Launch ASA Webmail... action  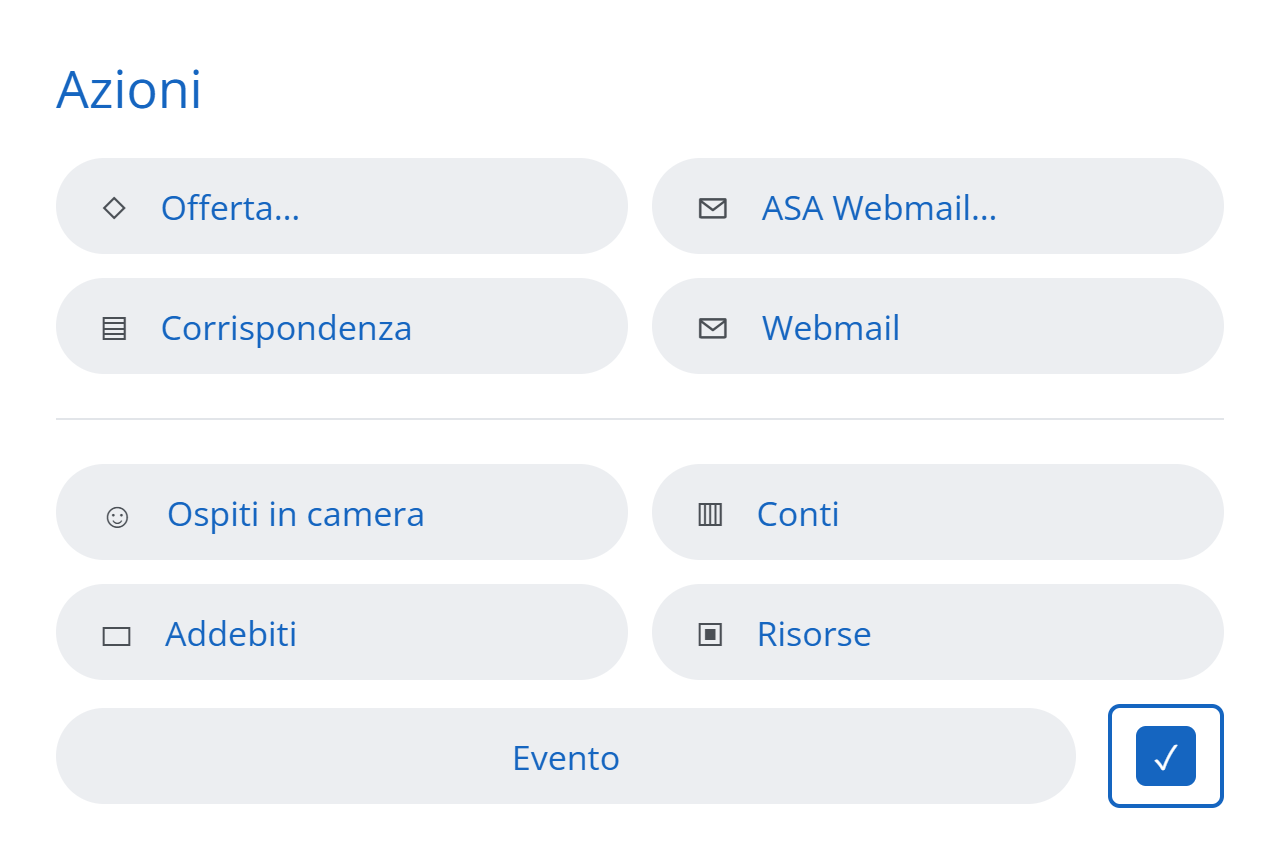(x=938, y=206)
